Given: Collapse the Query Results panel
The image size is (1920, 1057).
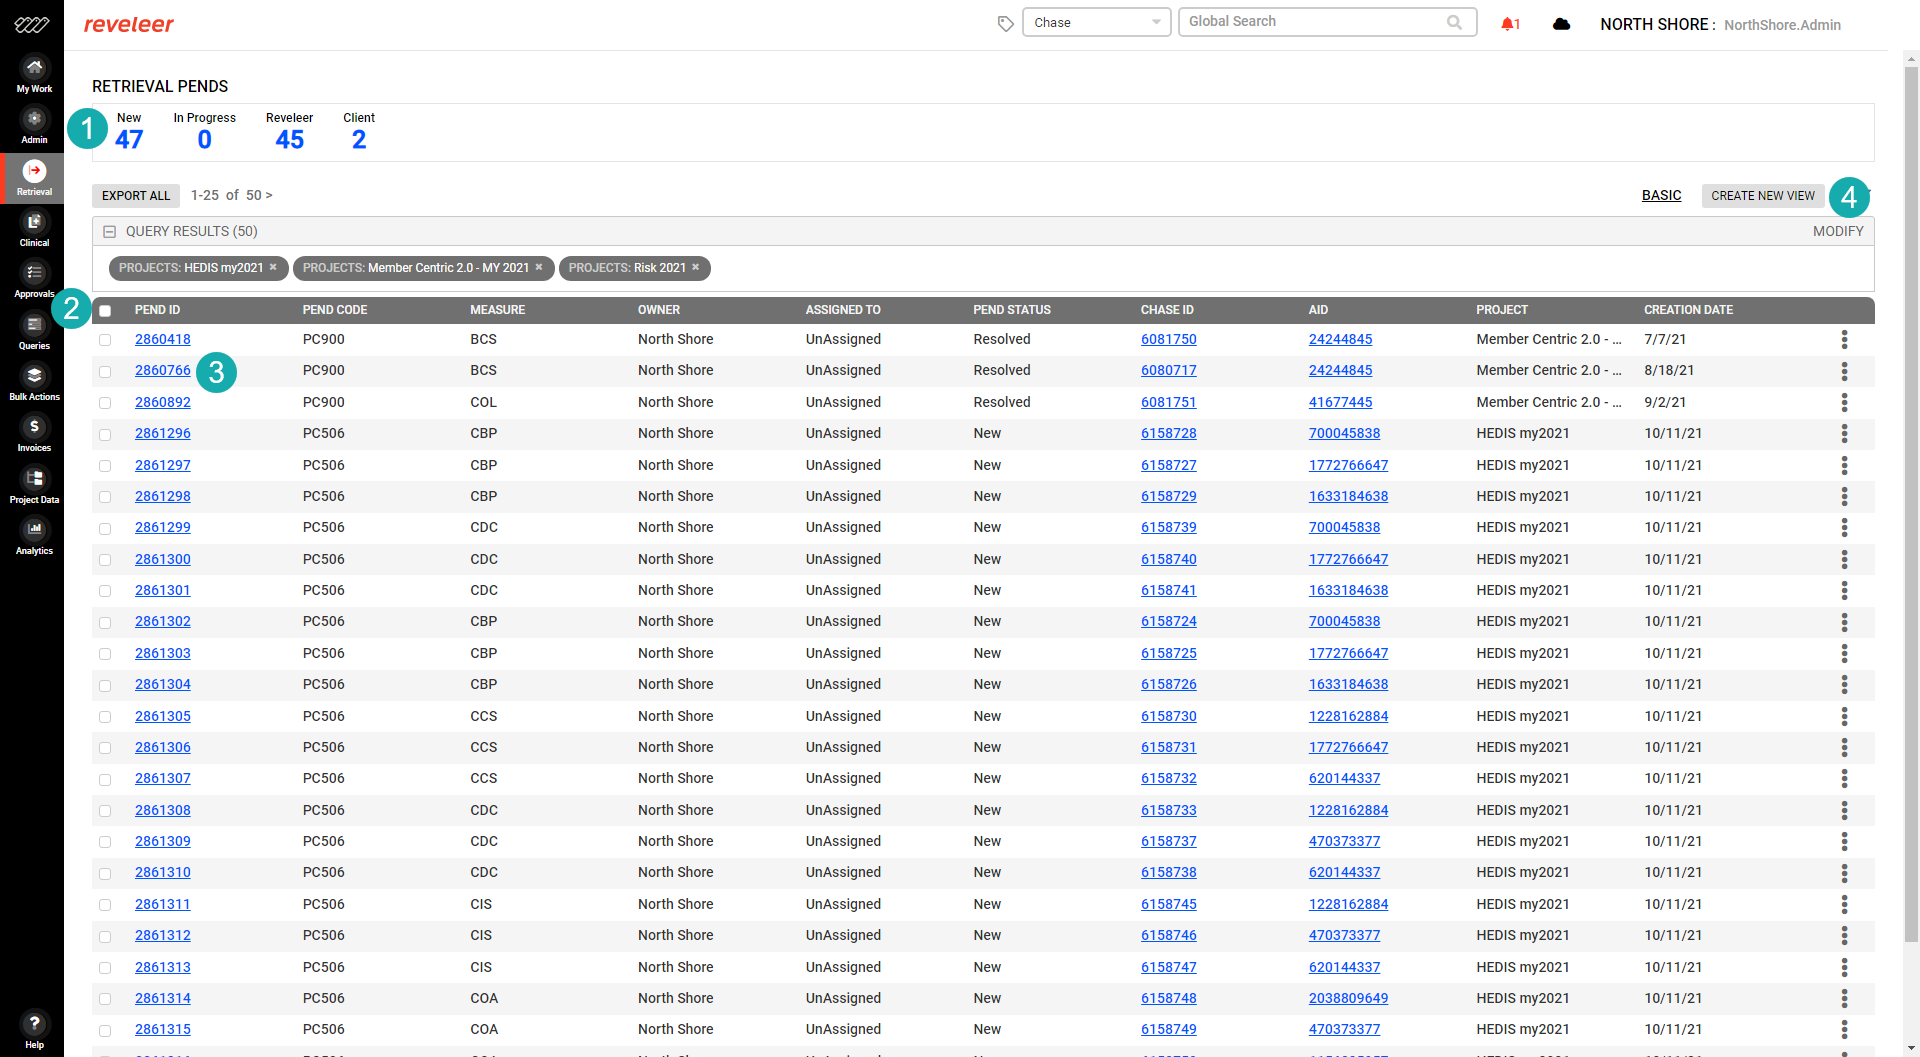Looking at the screenshot, I should point(110,232).
